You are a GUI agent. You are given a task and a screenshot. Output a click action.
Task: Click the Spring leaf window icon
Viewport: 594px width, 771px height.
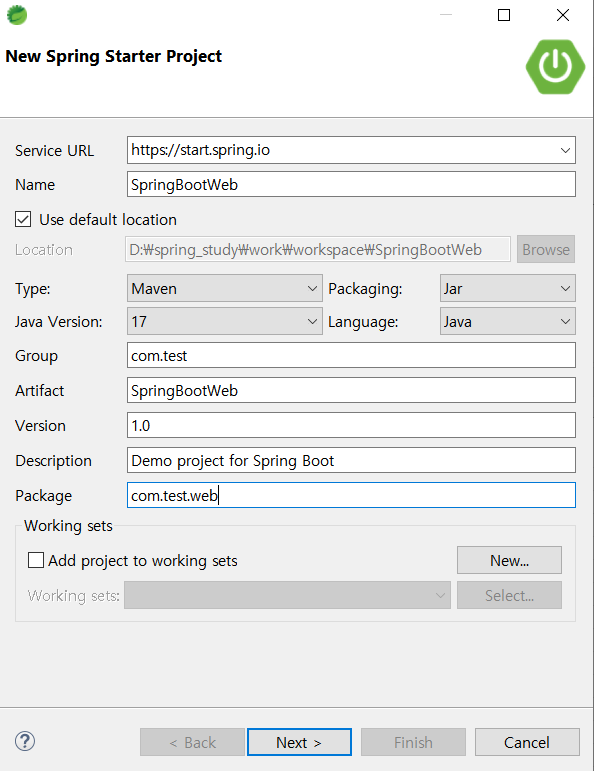pyautogui.click(x=17, y=15)
